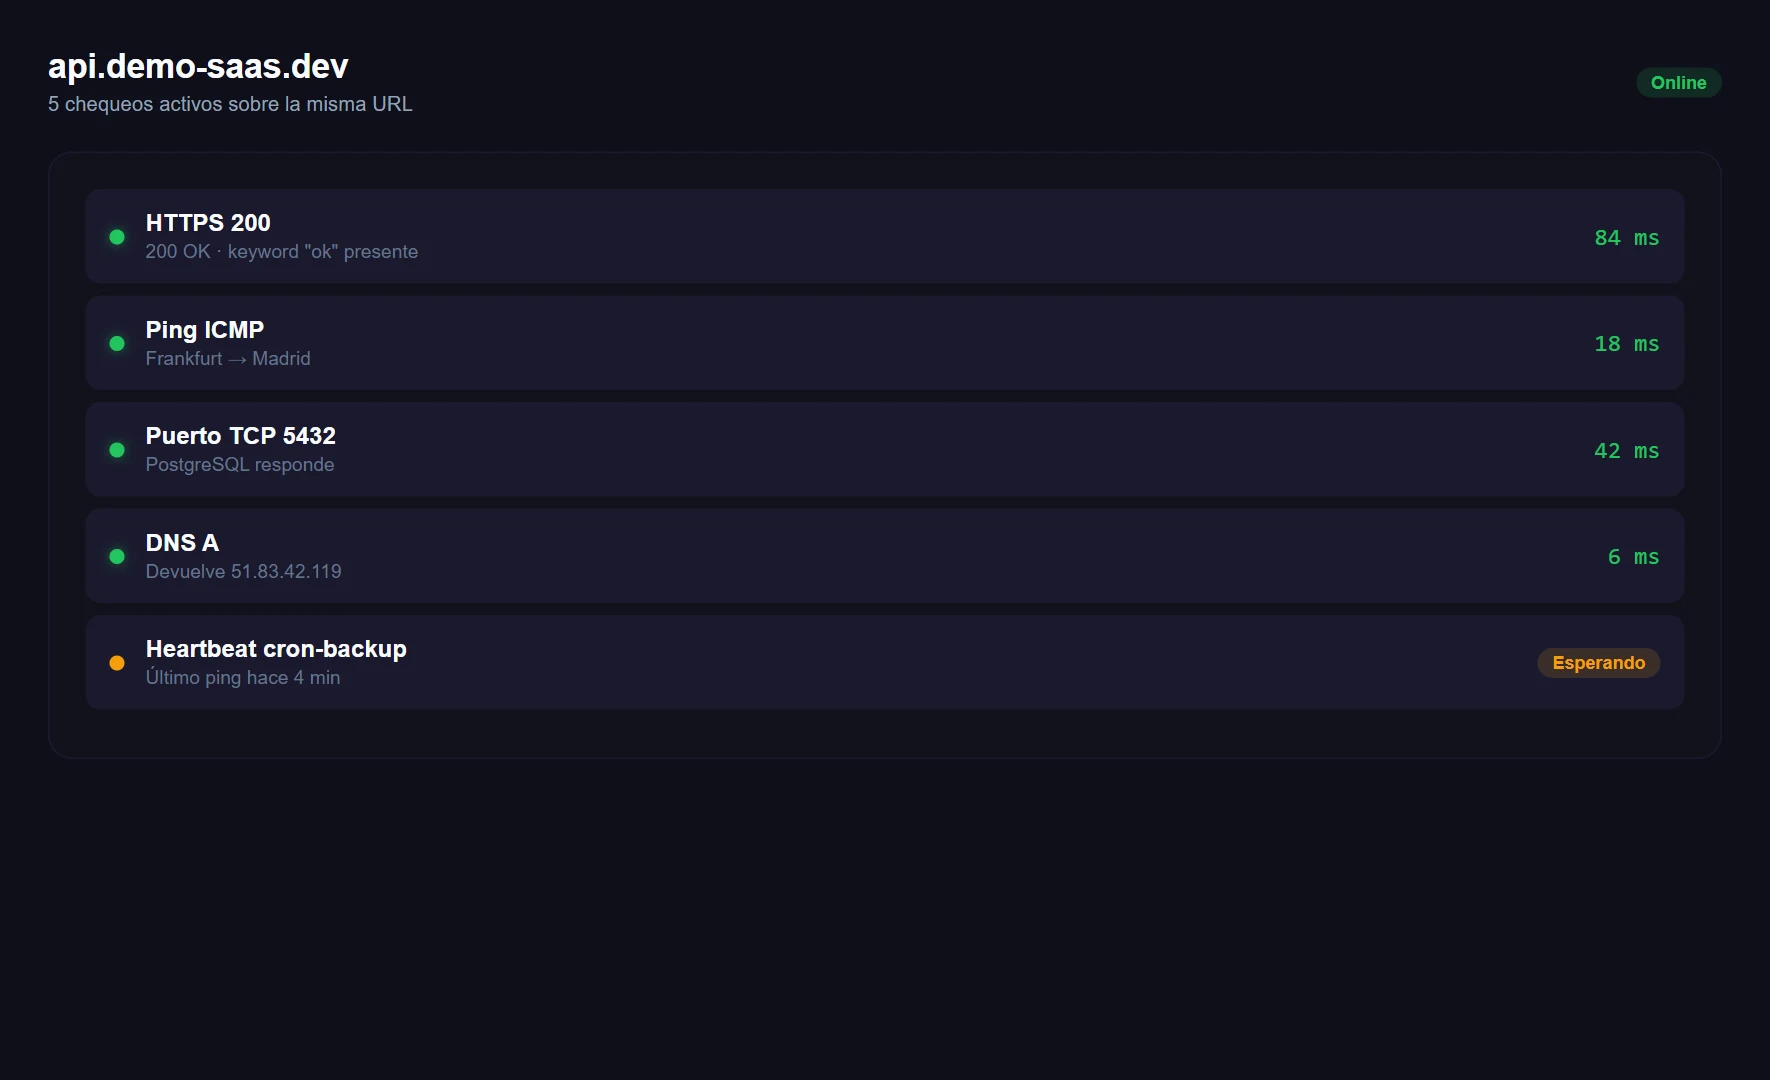Click the Esperando badge
1770x1080 pixels.
(x=1598, y=663)
